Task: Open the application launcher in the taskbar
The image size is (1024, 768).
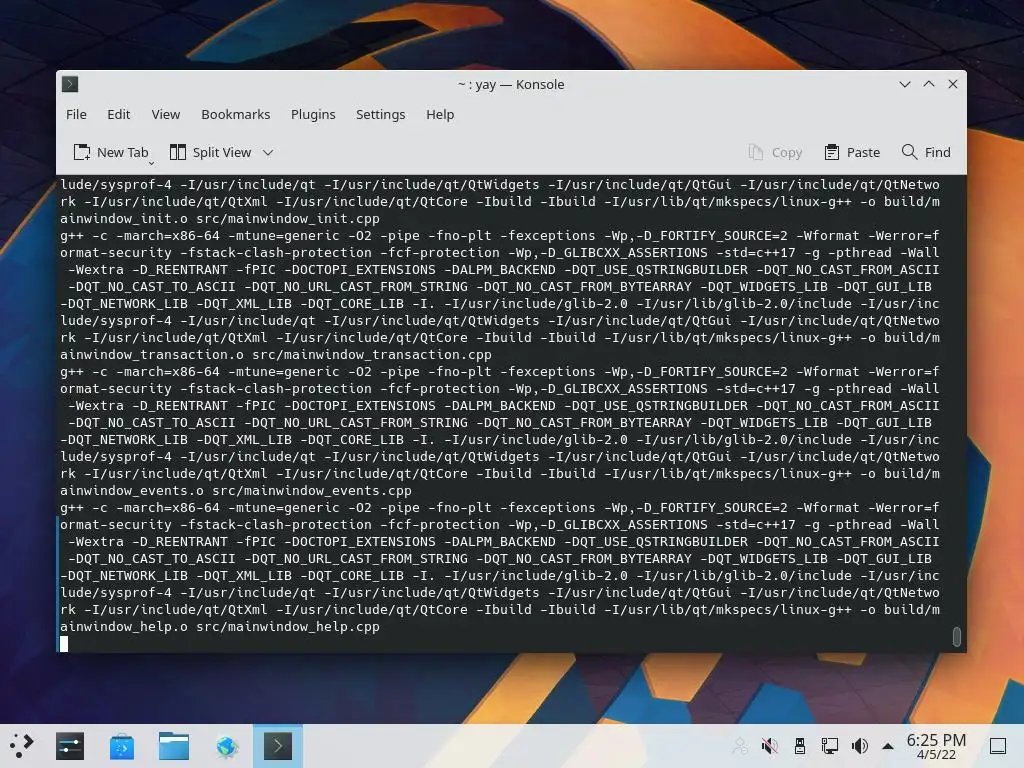Action: tap(21, 746)
